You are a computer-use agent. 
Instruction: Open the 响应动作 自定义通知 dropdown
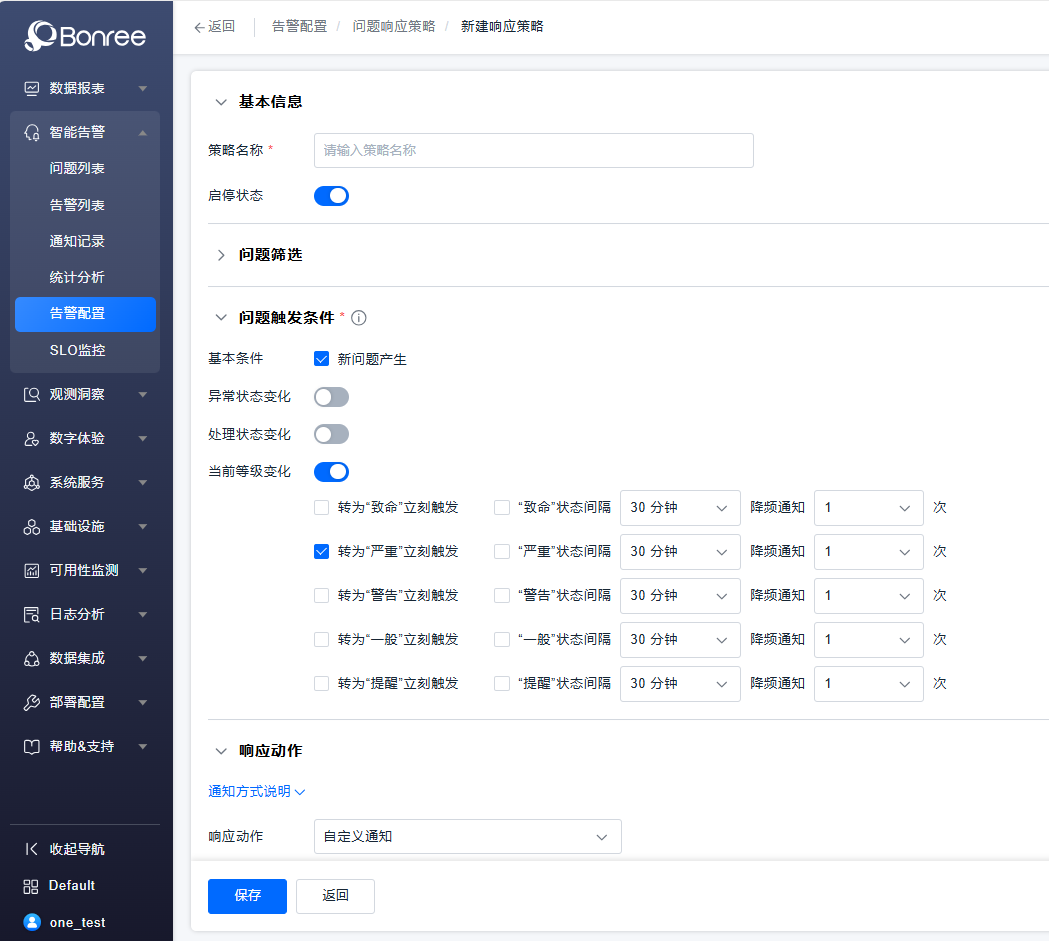pyautogui.click(x=467, y=836)
